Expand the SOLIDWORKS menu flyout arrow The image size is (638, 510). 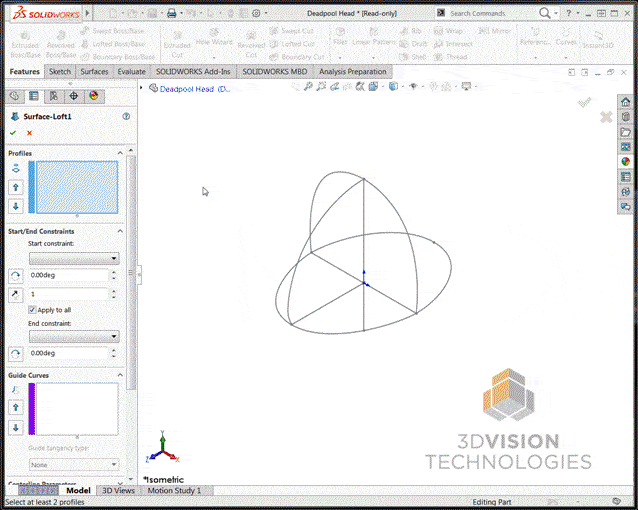tap(87, 14)
